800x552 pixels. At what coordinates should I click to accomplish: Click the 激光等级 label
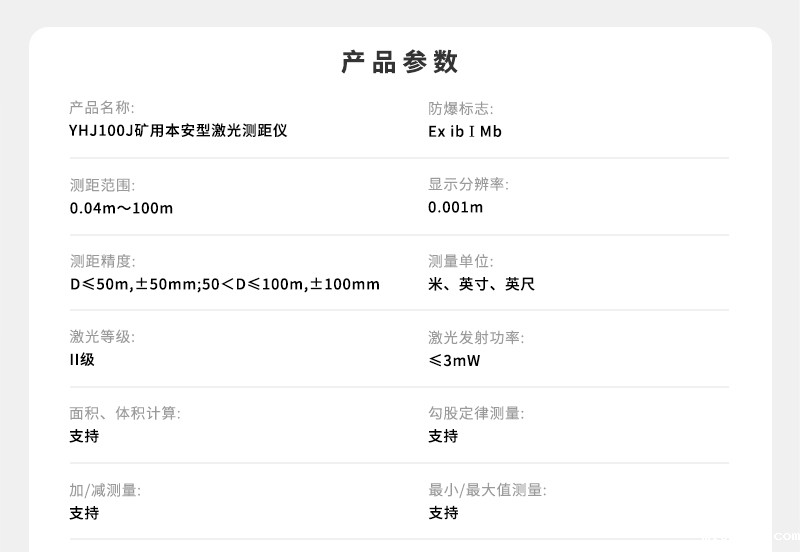(101, 337)
